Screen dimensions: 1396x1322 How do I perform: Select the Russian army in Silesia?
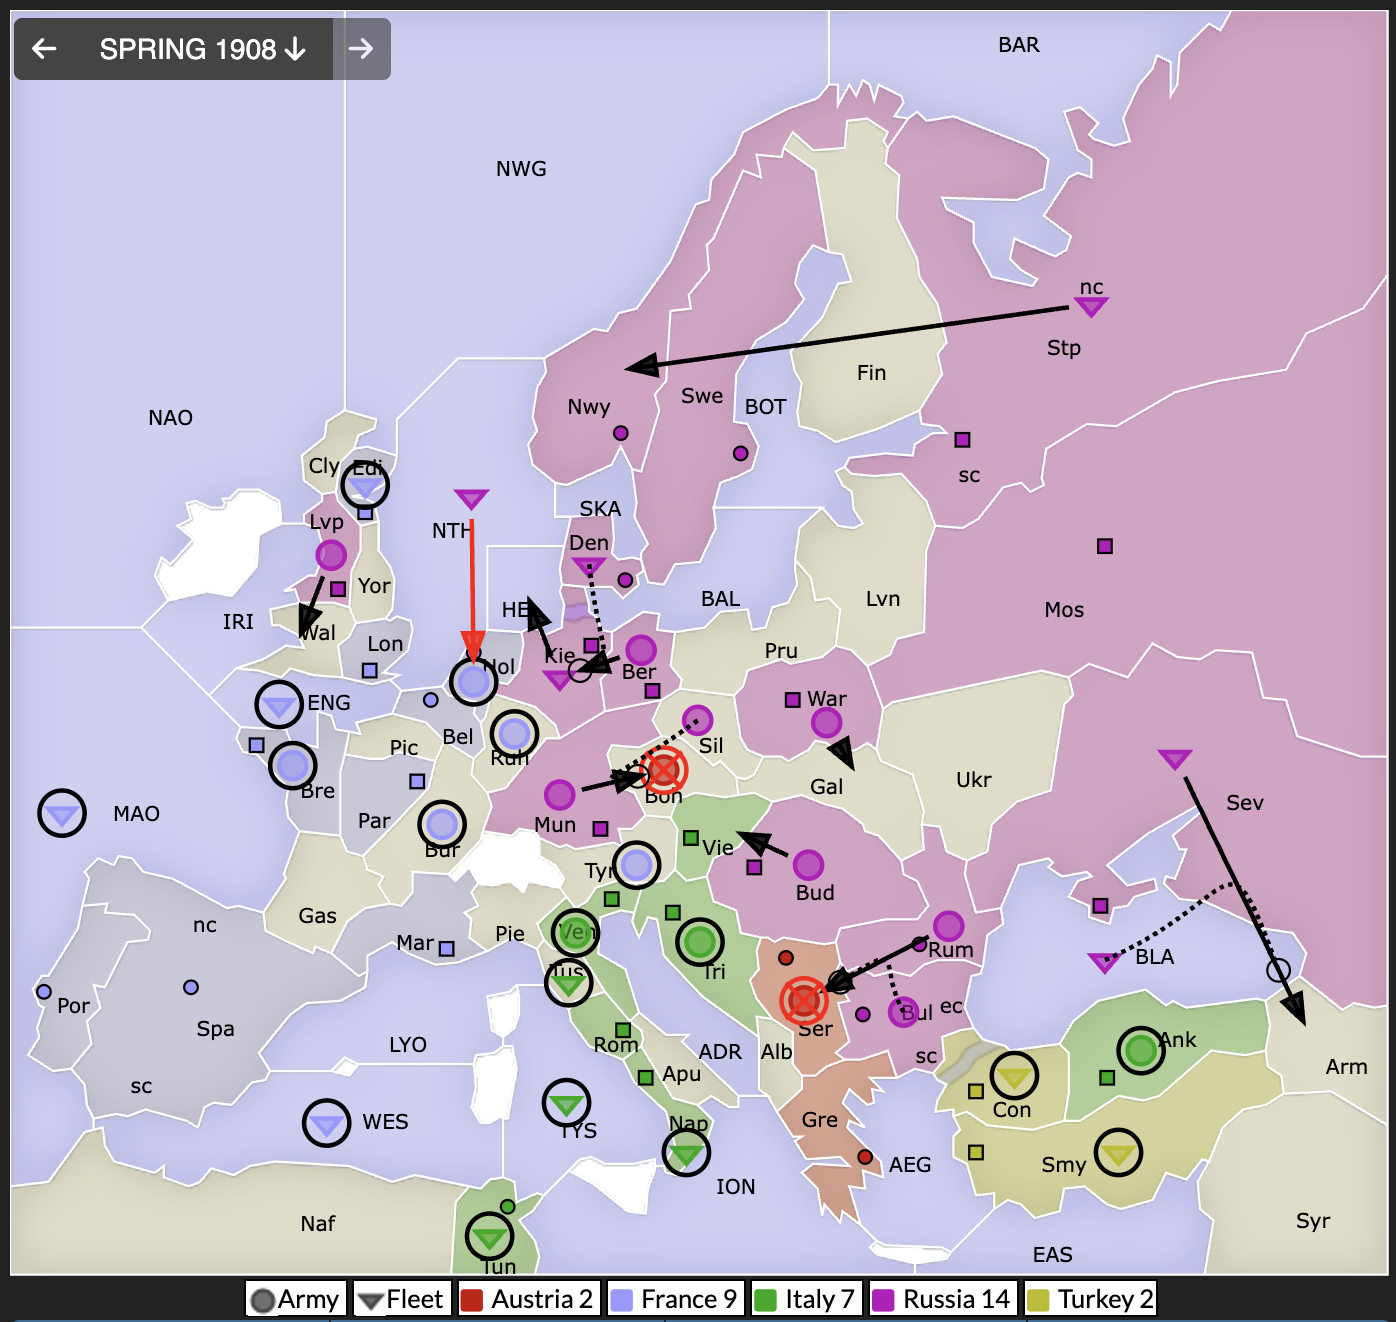pyautogui.click(x=697, y=720)
